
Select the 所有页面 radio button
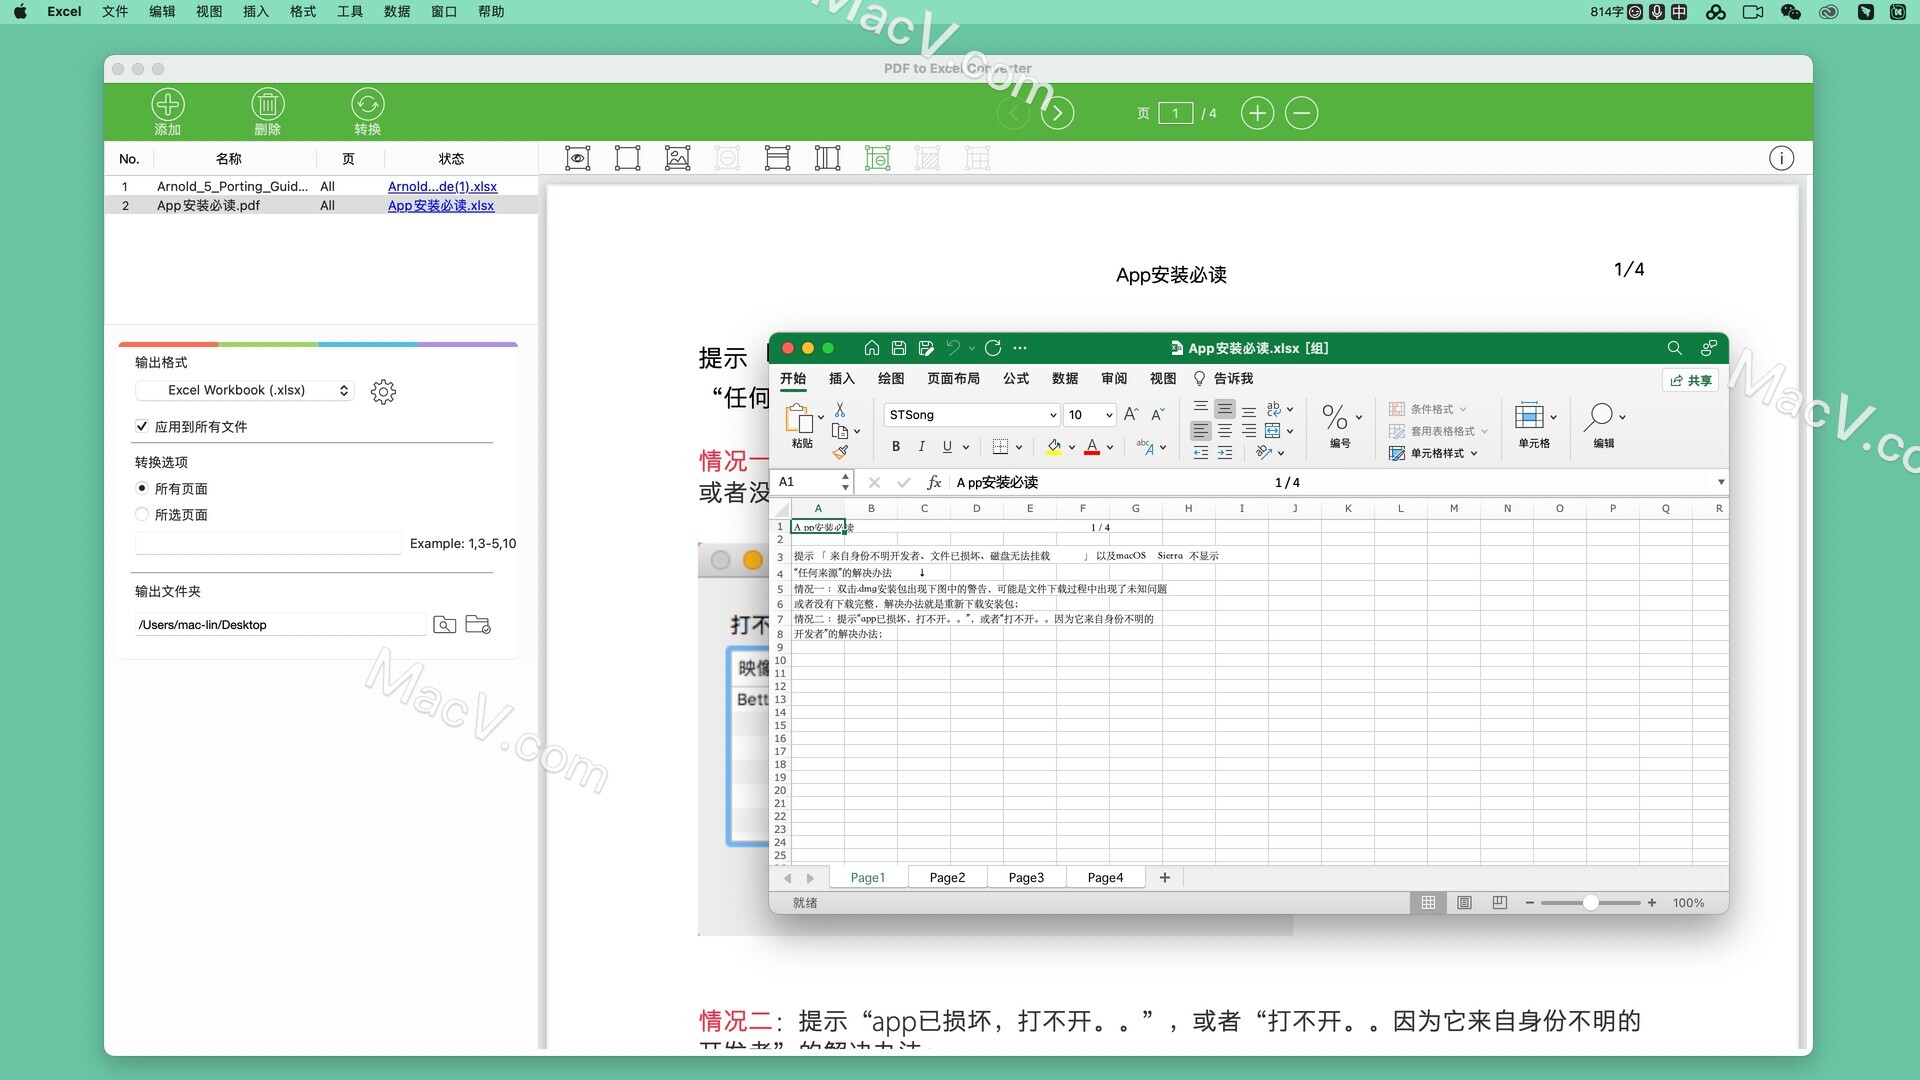142,488
